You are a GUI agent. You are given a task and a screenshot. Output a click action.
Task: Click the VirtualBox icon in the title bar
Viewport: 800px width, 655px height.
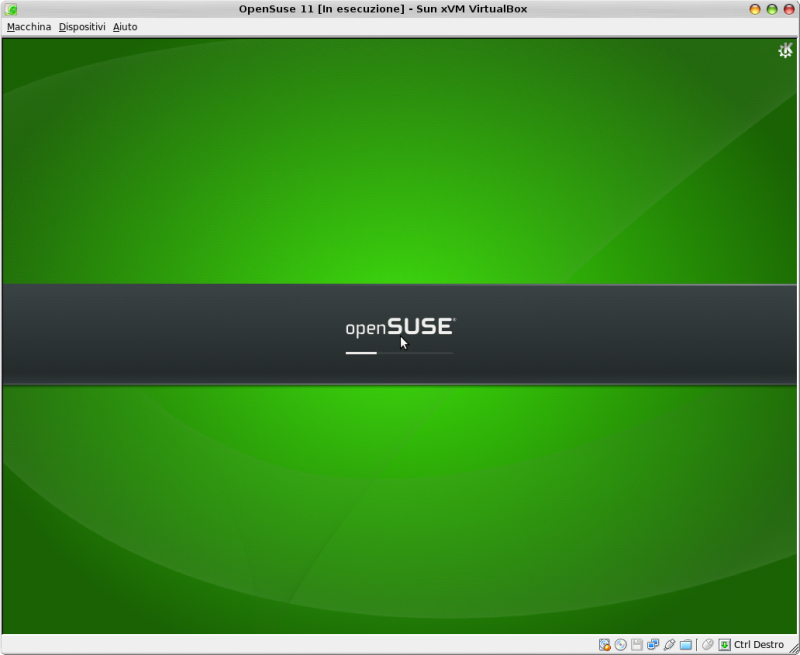[10, 8]
